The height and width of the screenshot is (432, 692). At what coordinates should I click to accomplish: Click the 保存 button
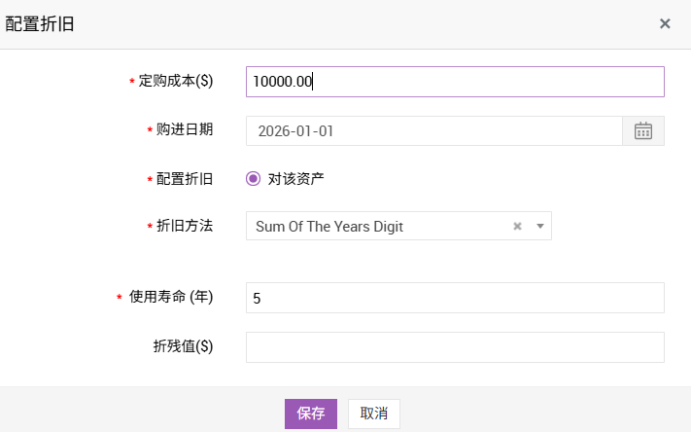pos(310,413)
